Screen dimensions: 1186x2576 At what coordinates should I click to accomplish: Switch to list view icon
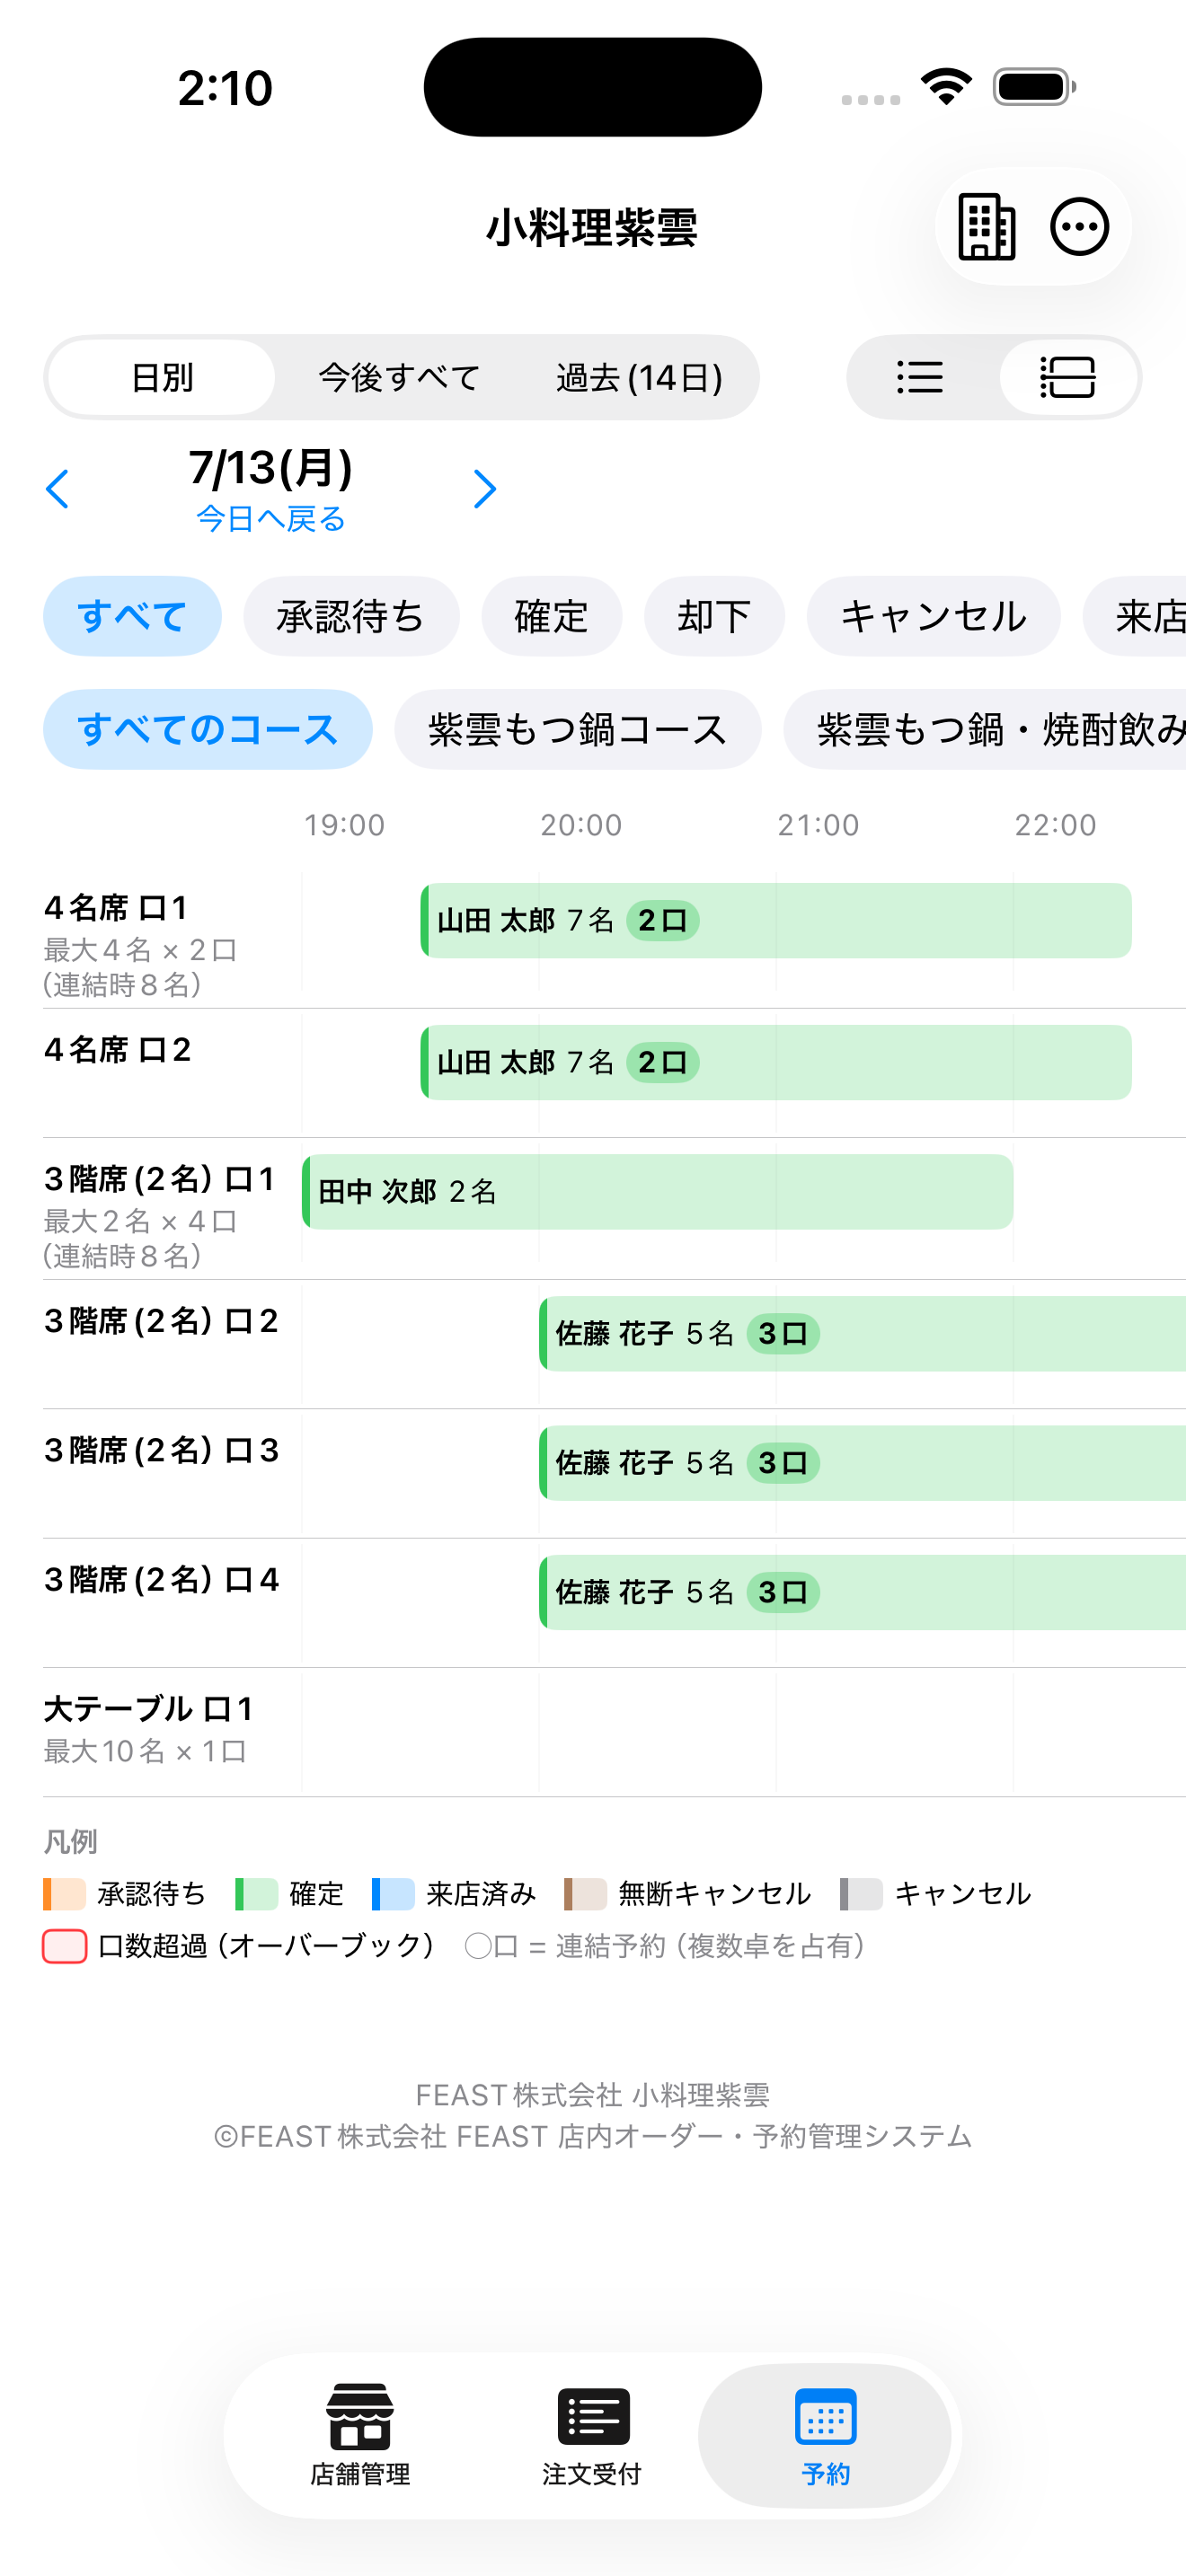pos(920,377)
